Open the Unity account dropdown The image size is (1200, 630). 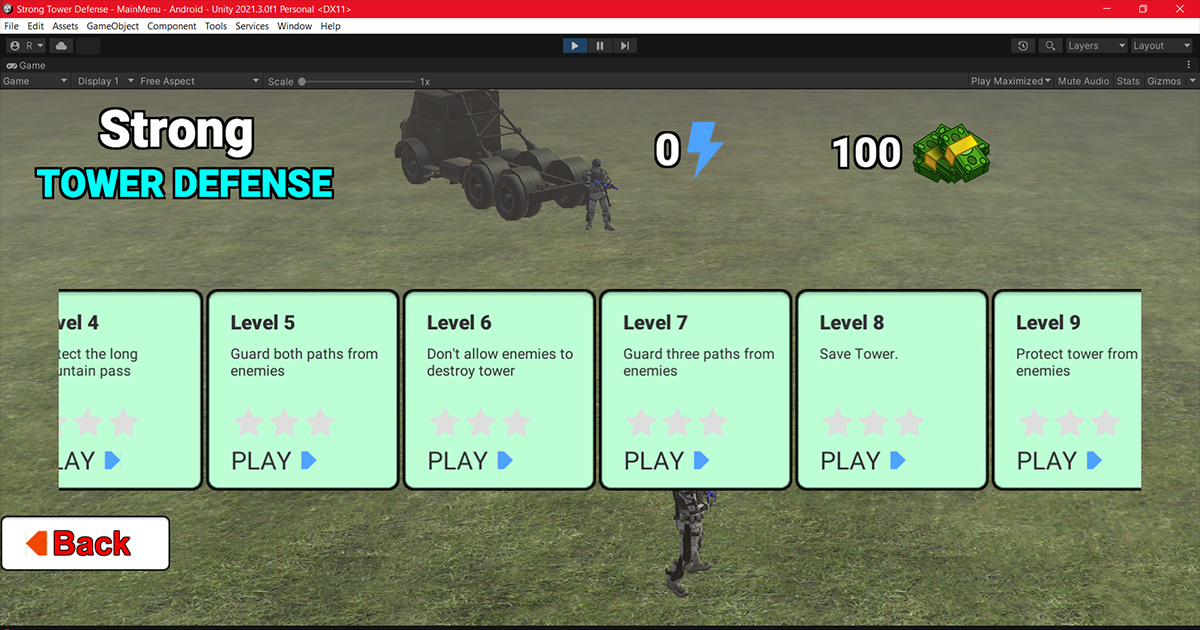(25, 46)
